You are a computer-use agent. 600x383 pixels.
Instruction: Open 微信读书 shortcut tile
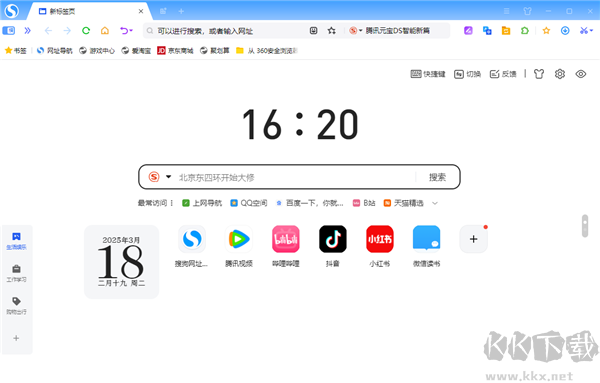(x=426, y=246)
